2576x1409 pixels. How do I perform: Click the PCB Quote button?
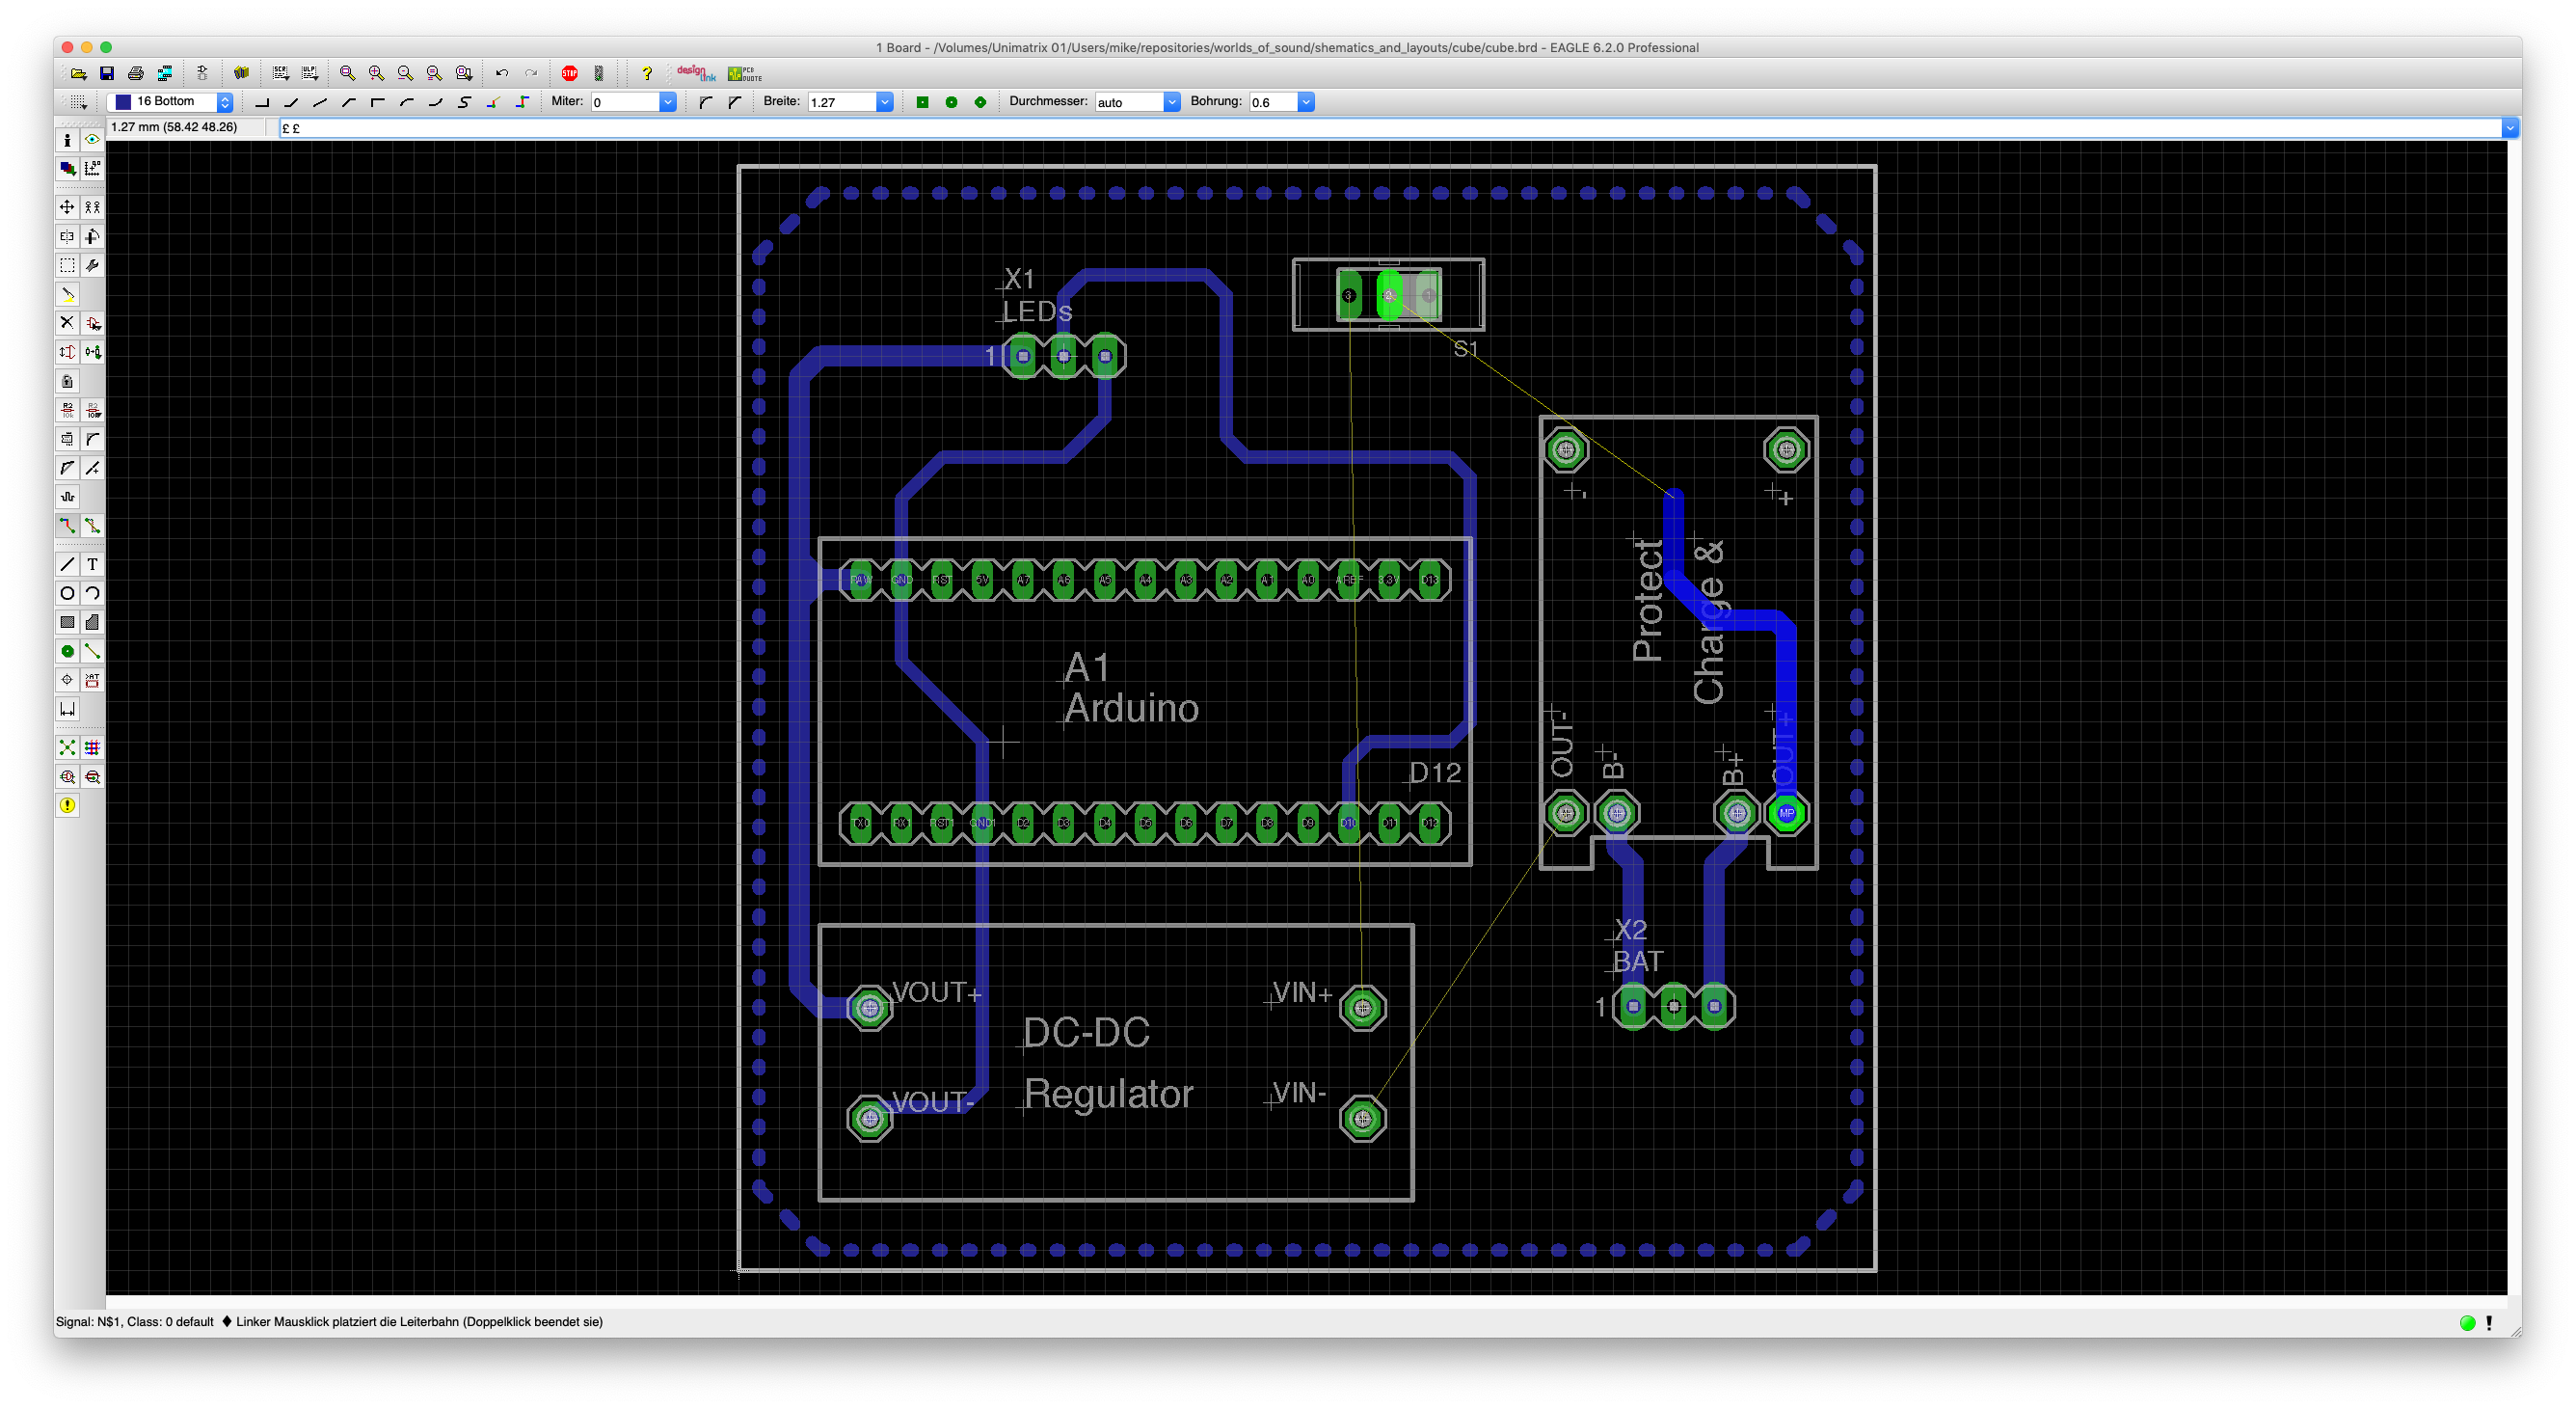coord(745,73)
